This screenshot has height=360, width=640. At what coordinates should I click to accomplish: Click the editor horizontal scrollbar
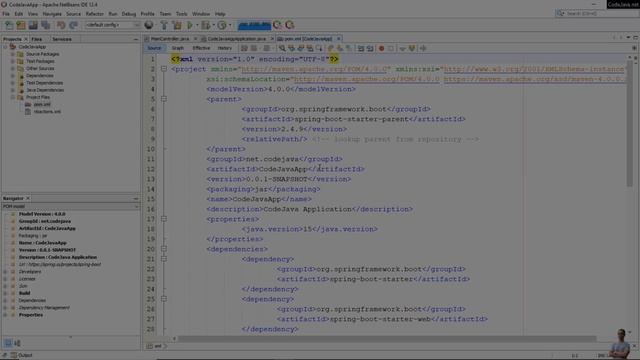[x=387, y=339]
